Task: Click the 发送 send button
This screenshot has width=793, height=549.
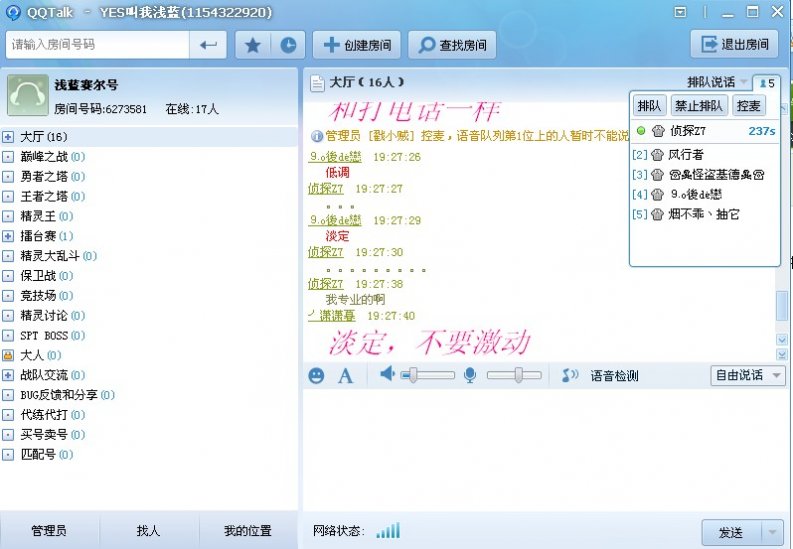Action: tap(732, 532)
